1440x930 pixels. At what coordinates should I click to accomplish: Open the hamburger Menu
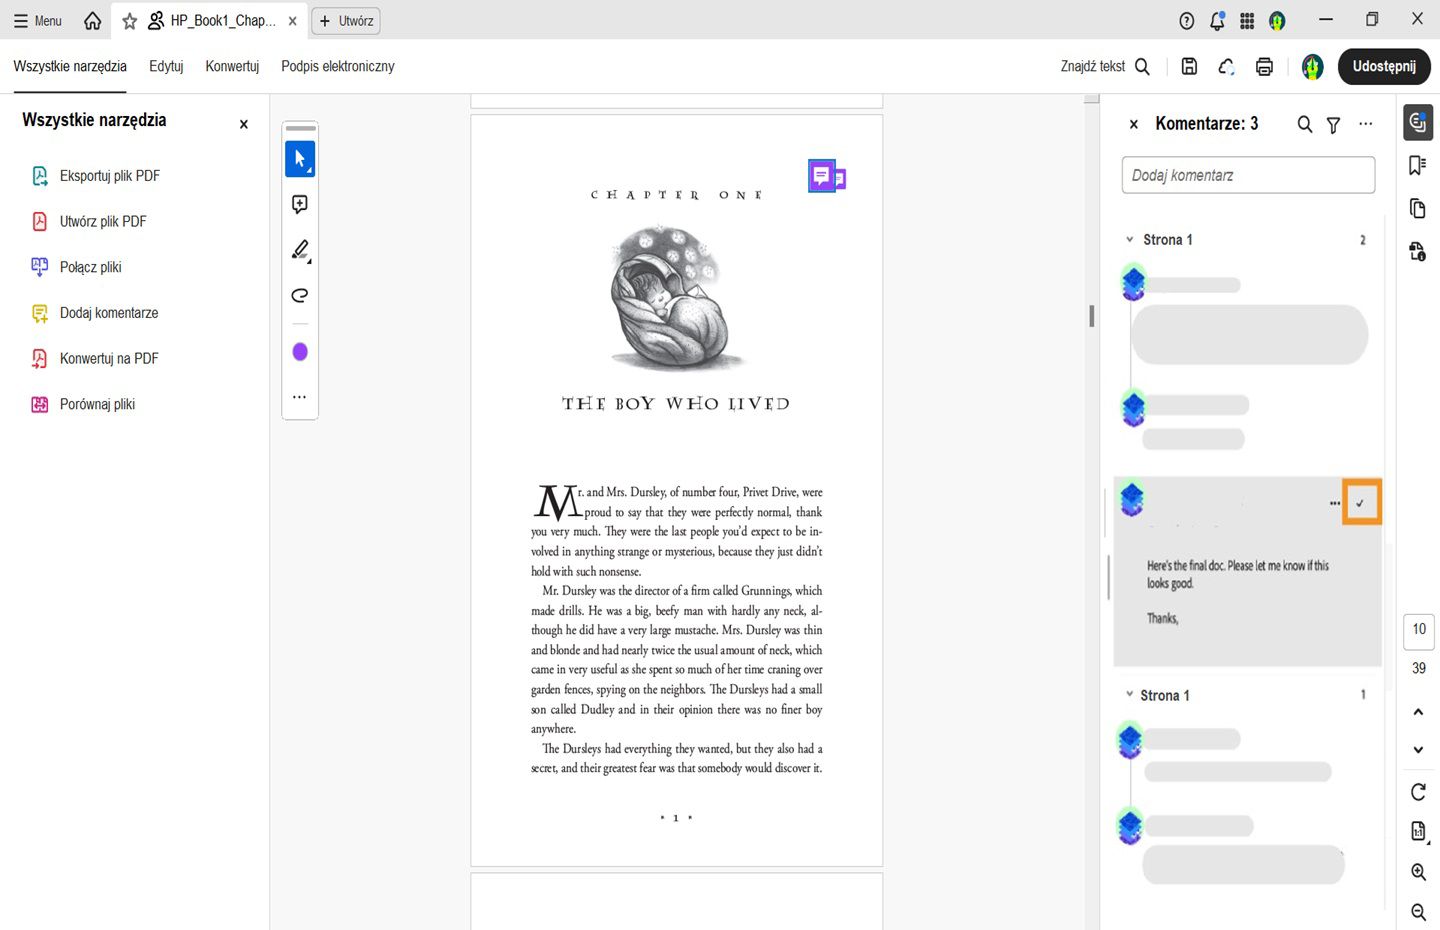38,21
